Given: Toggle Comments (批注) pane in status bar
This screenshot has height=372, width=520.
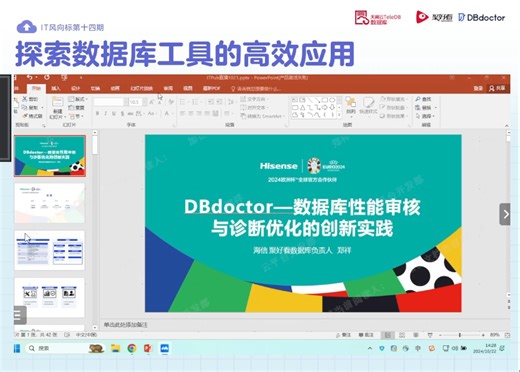Looking at the screenshot, I should click(x=366, y=335).
